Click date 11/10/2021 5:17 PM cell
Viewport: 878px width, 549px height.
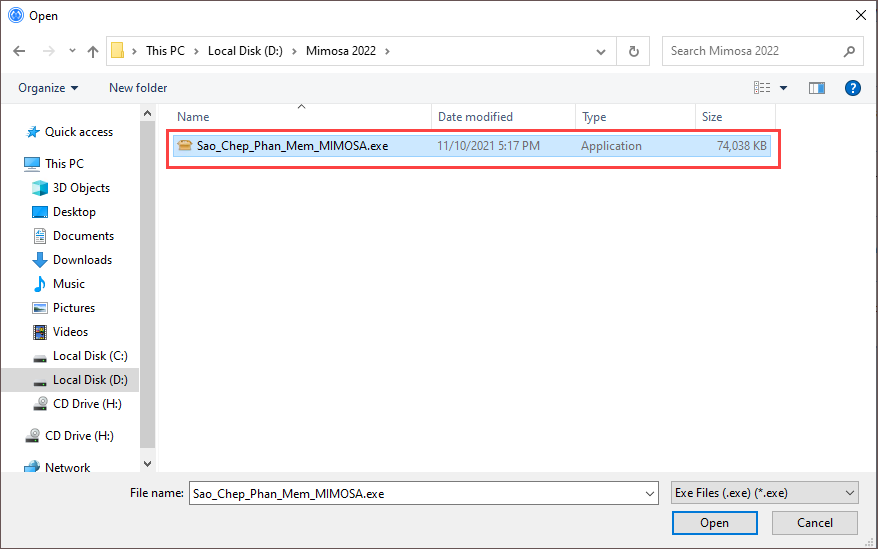[488, 146]
